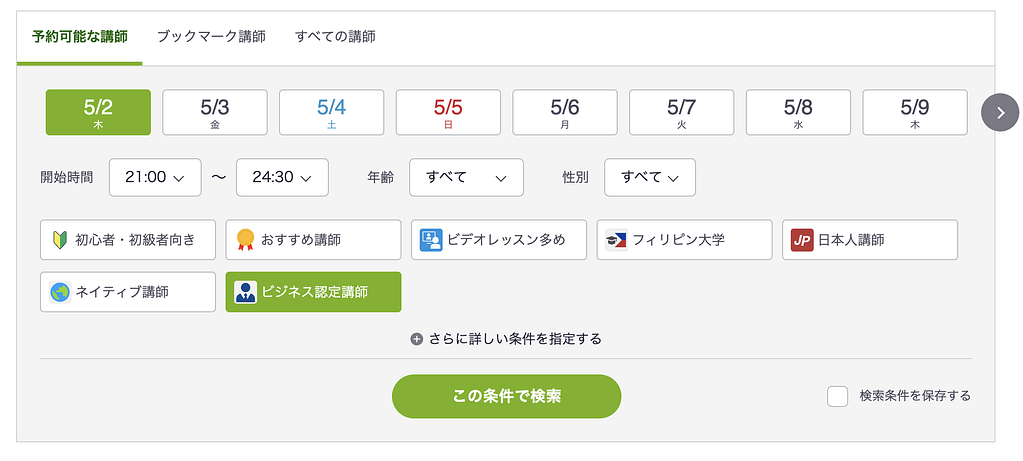Open the 性別 gender dropdown
Screen dimensions: 1023x461
(x=650, y=177)
